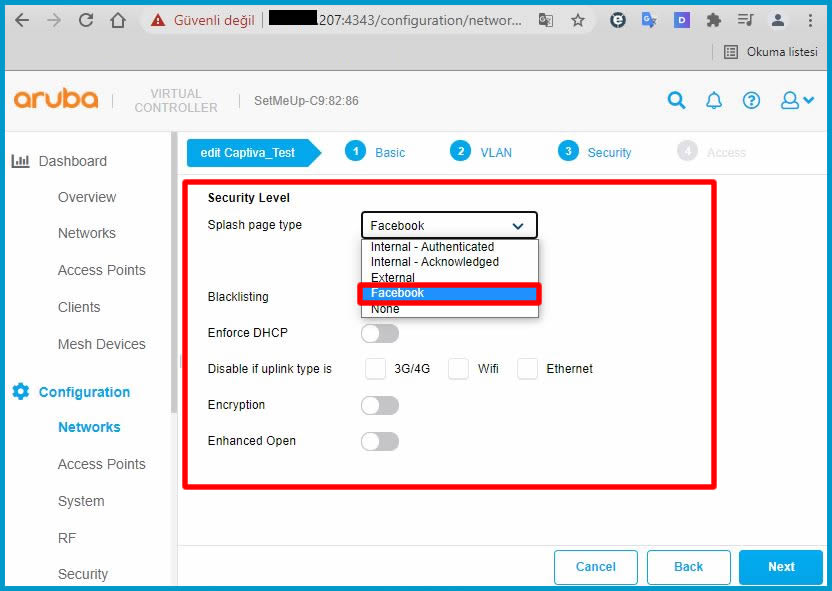Check the 3G/4G uplink checkbox
832x591 pixels.
(x=375, y=369)
